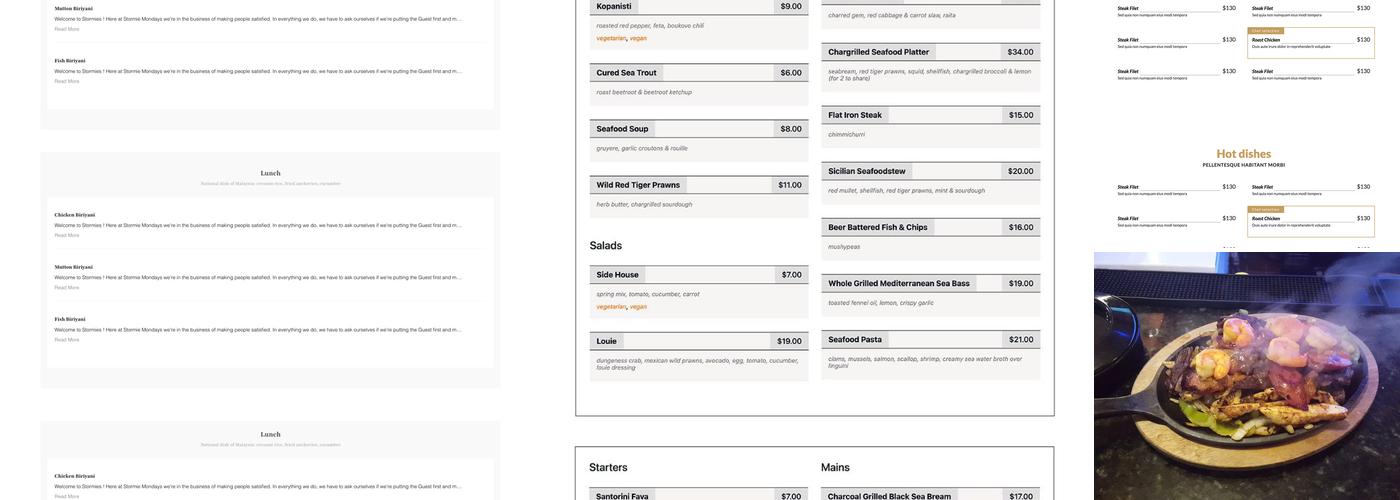Click the vegan tag under Side House
Image resolution: width=1400 pixels, height=500 pixels.
click(638, 307)
